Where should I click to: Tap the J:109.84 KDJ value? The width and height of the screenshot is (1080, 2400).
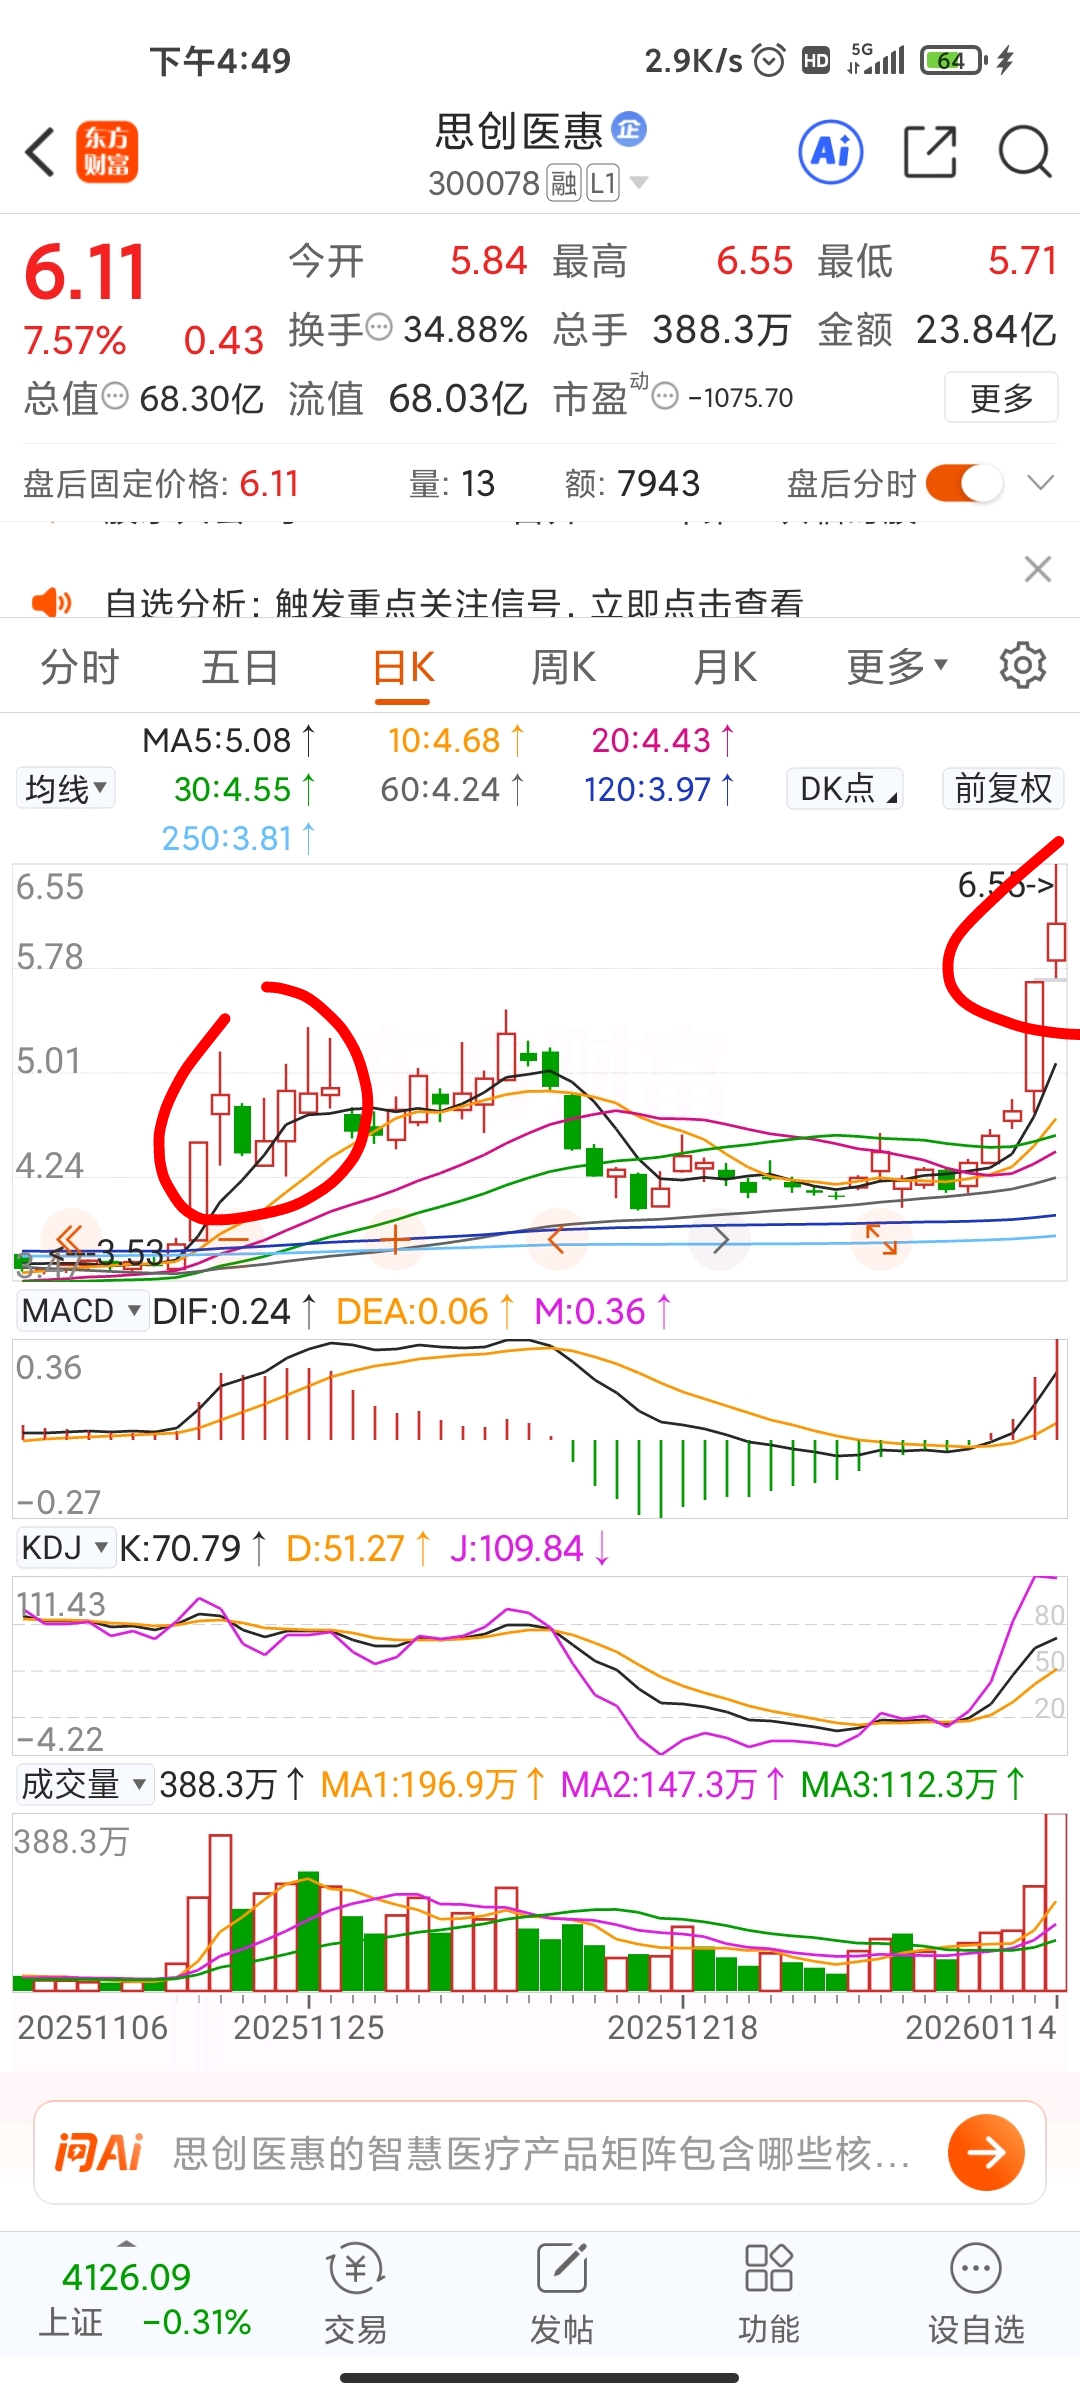530,1548
